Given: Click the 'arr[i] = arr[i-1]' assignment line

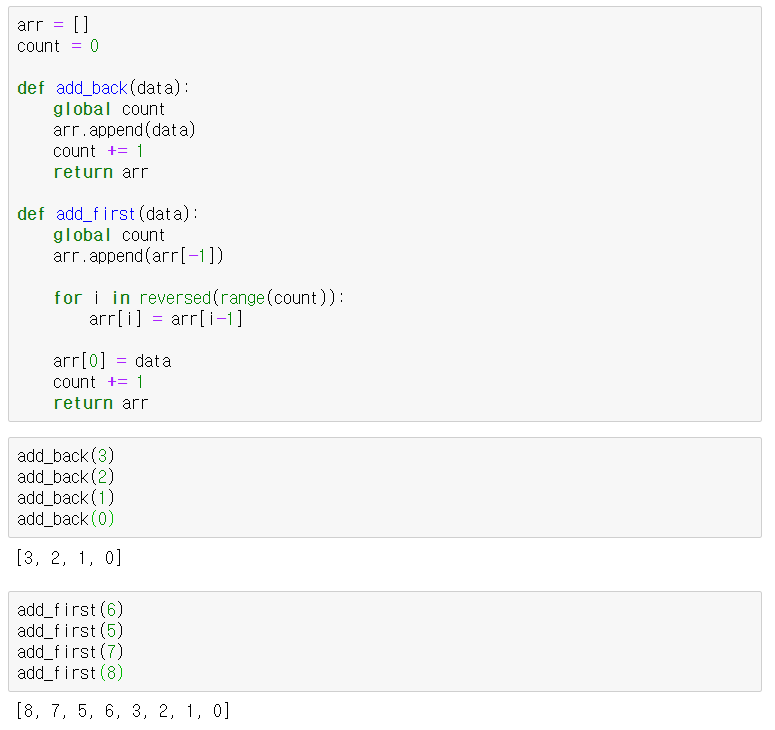Looking at the screenshot, I should click(x=166, y=319).
